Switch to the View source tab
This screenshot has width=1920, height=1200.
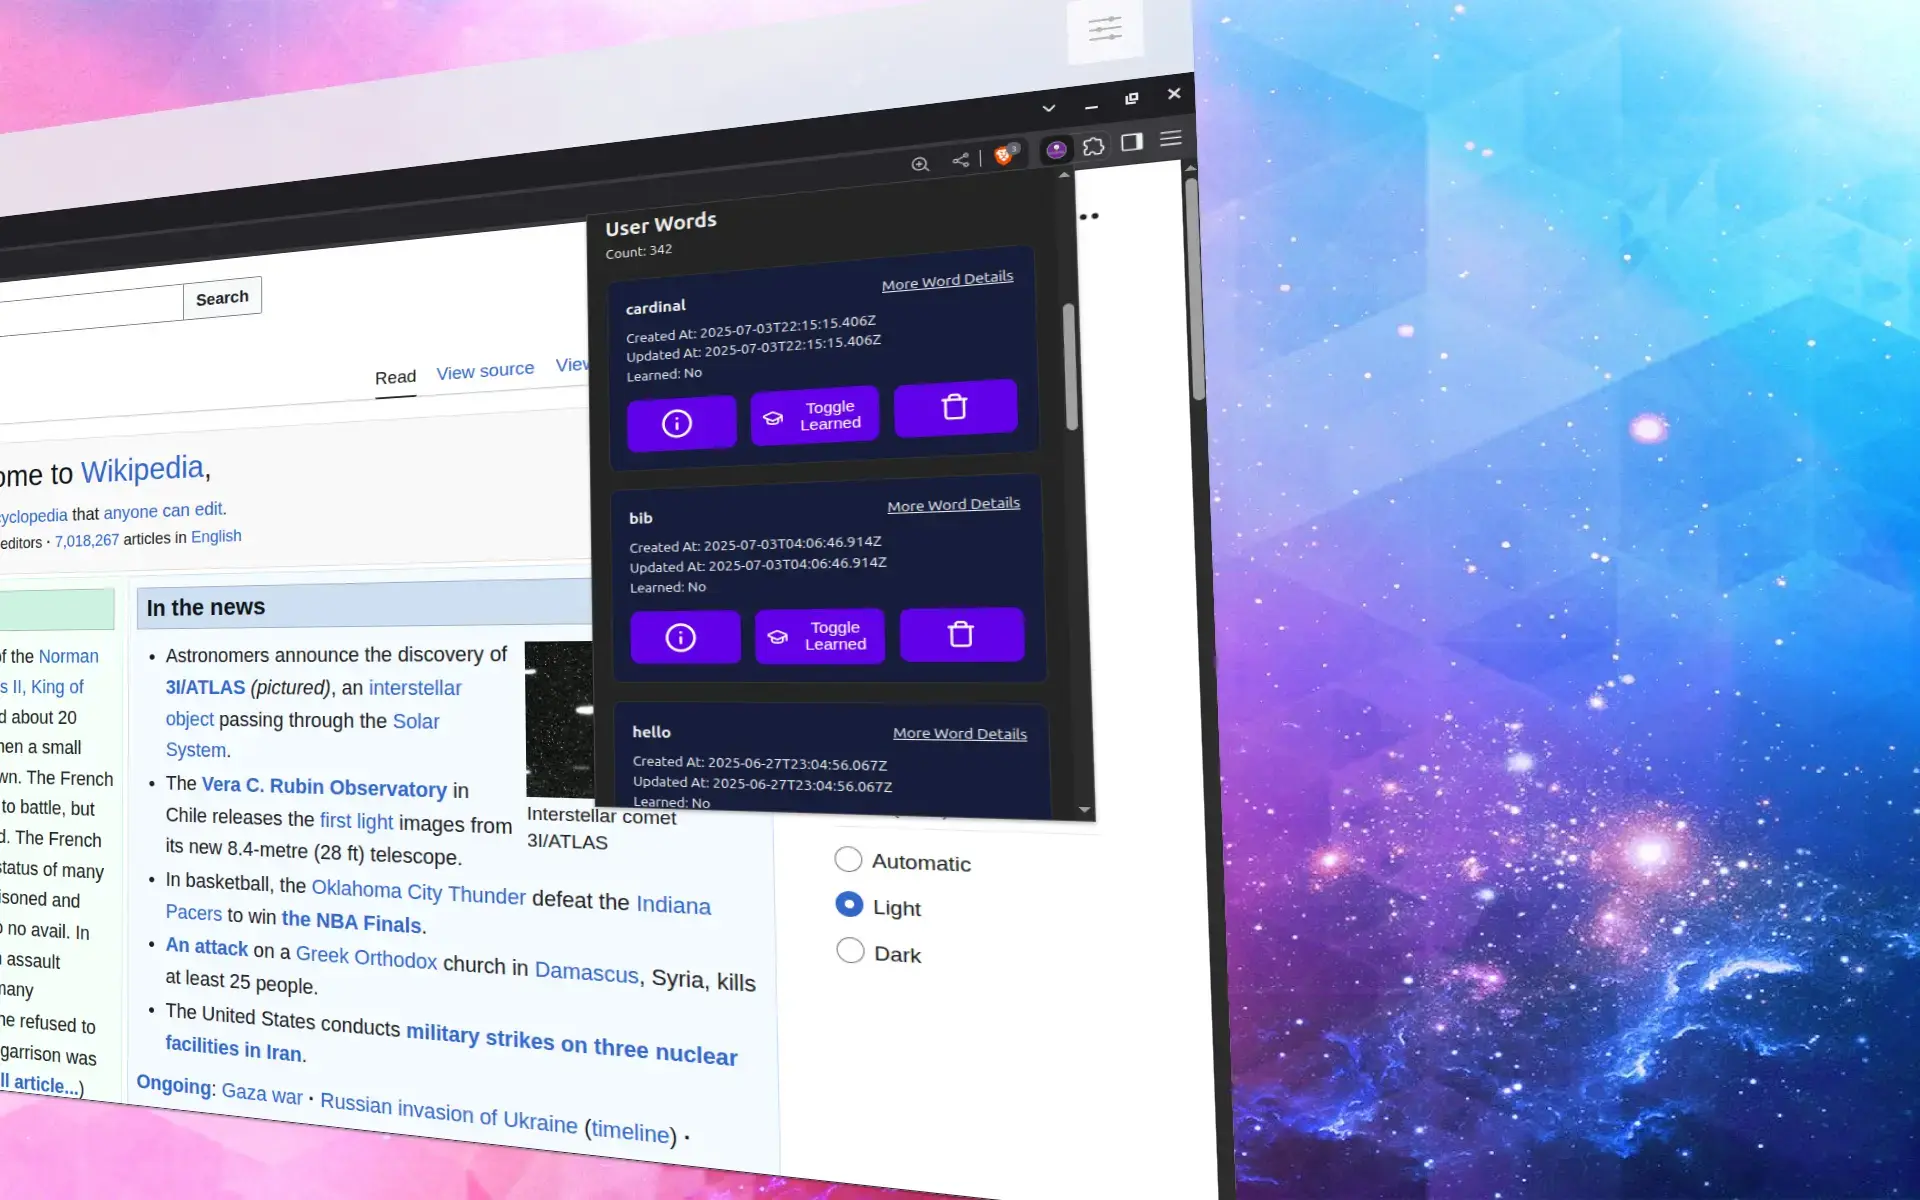tap(485, 371)
